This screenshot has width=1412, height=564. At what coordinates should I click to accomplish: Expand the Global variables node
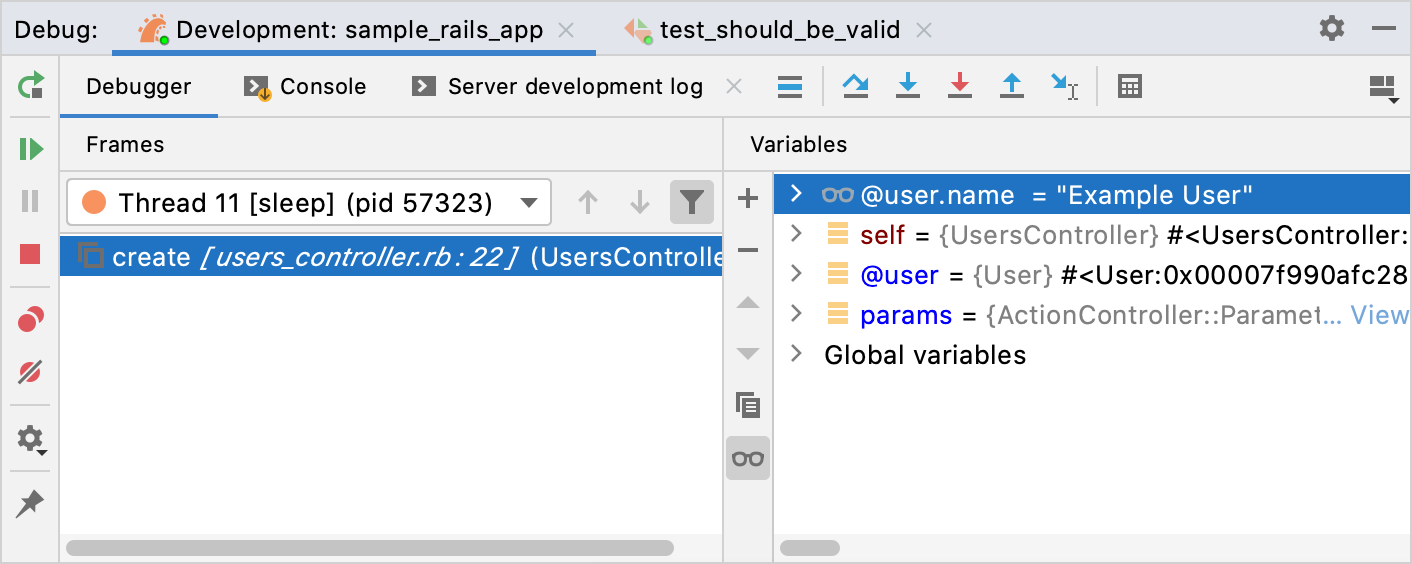[x=796, y=354]
